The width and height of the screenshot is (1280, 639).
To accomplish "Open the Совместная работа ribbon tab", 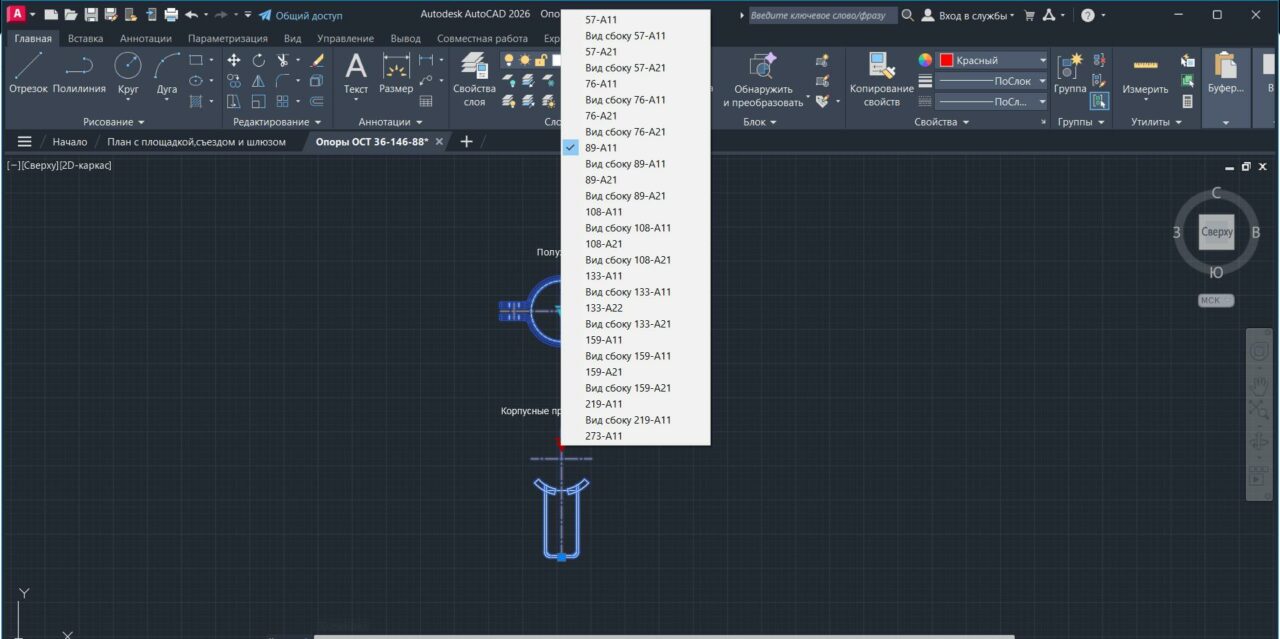I will coord(482,38).
